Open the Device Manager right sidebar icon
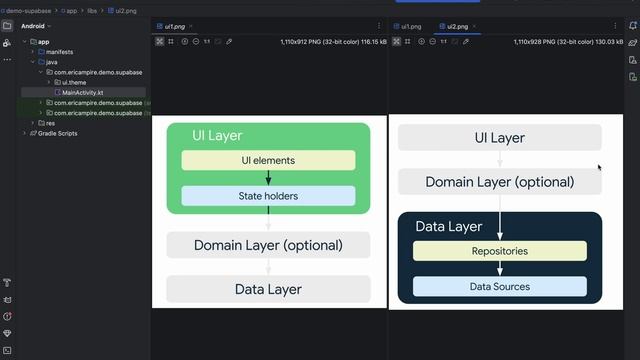Viewport: 640px width, 360px height. (633, 60)
